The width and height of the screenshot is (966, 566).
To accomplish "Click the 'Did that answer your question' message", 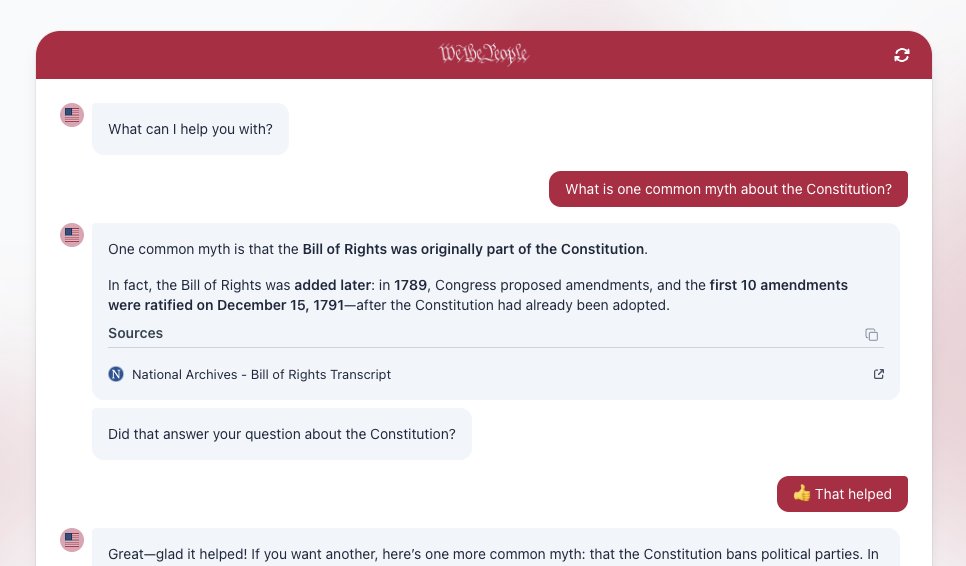I will (282, 434).
